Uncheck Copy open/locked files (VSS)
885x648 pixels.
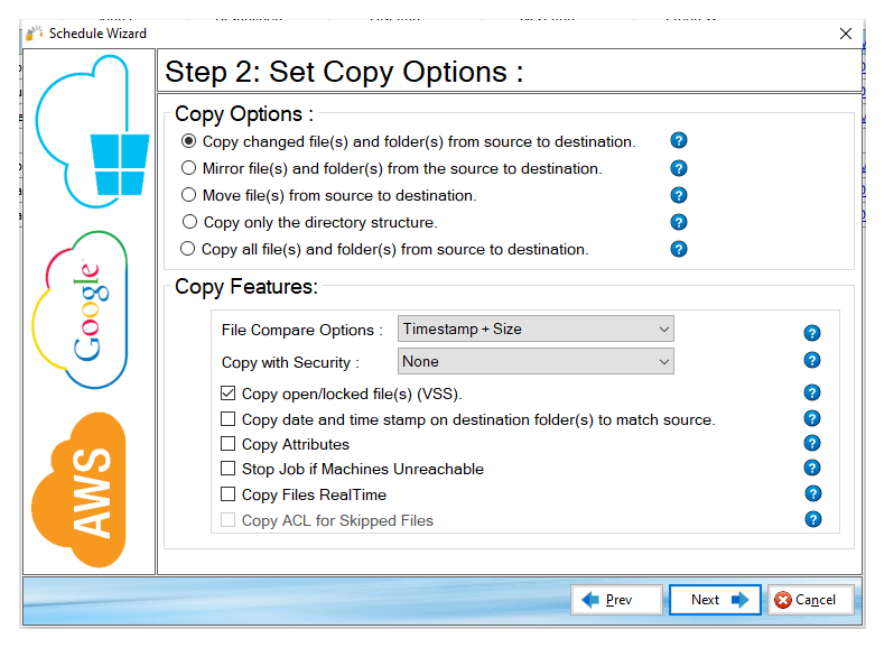pyautogui.click(x=228, y=393)
